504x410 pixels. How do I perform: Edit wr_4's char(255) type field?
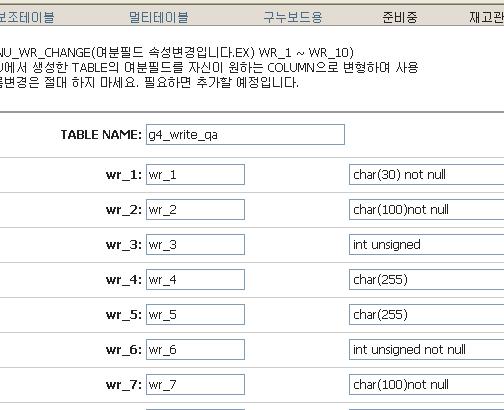[427, 279]
